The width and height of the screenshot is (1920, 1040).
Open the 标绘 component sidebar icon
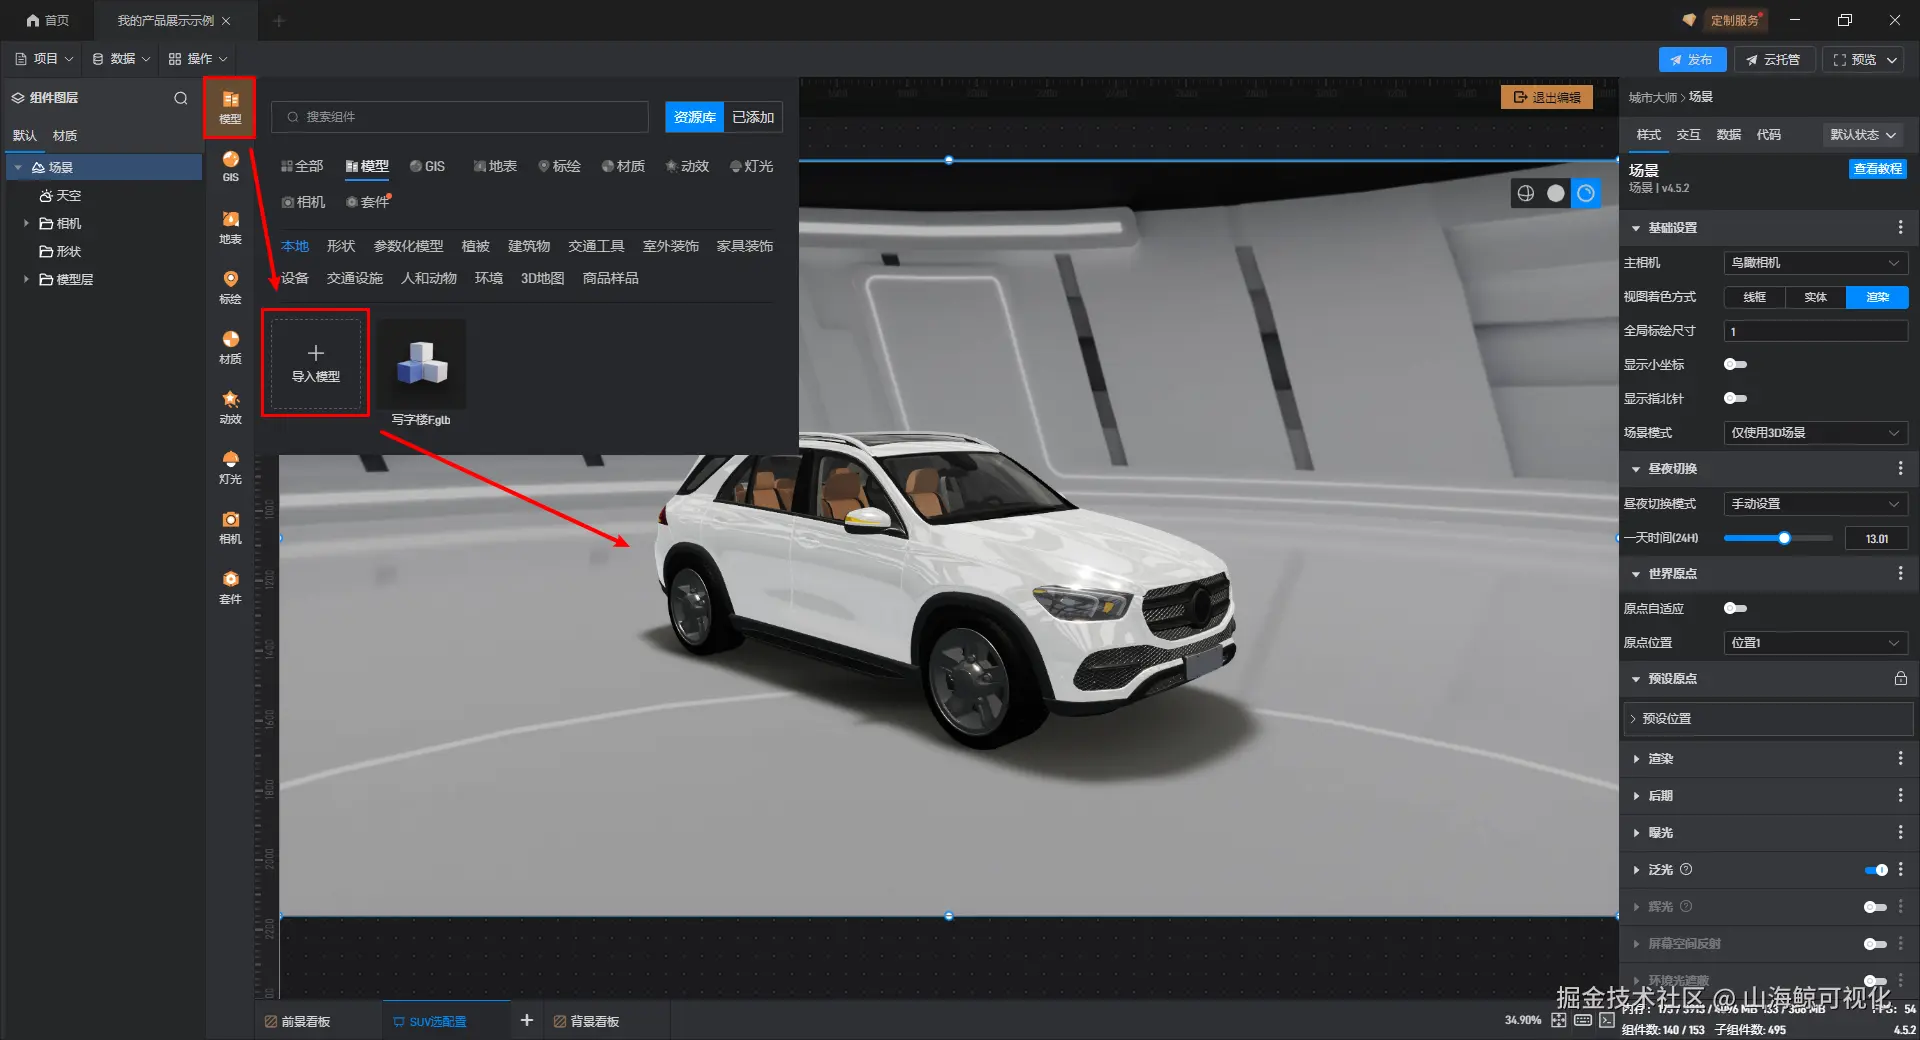[x=230, y=287]
